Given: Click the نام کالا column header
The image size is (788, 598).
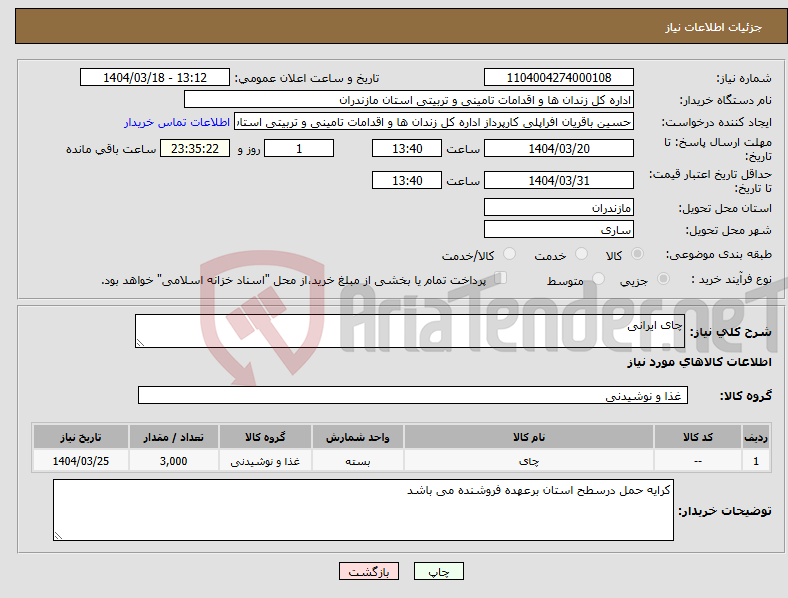Looking at the screenshot, I should [529, 437].
